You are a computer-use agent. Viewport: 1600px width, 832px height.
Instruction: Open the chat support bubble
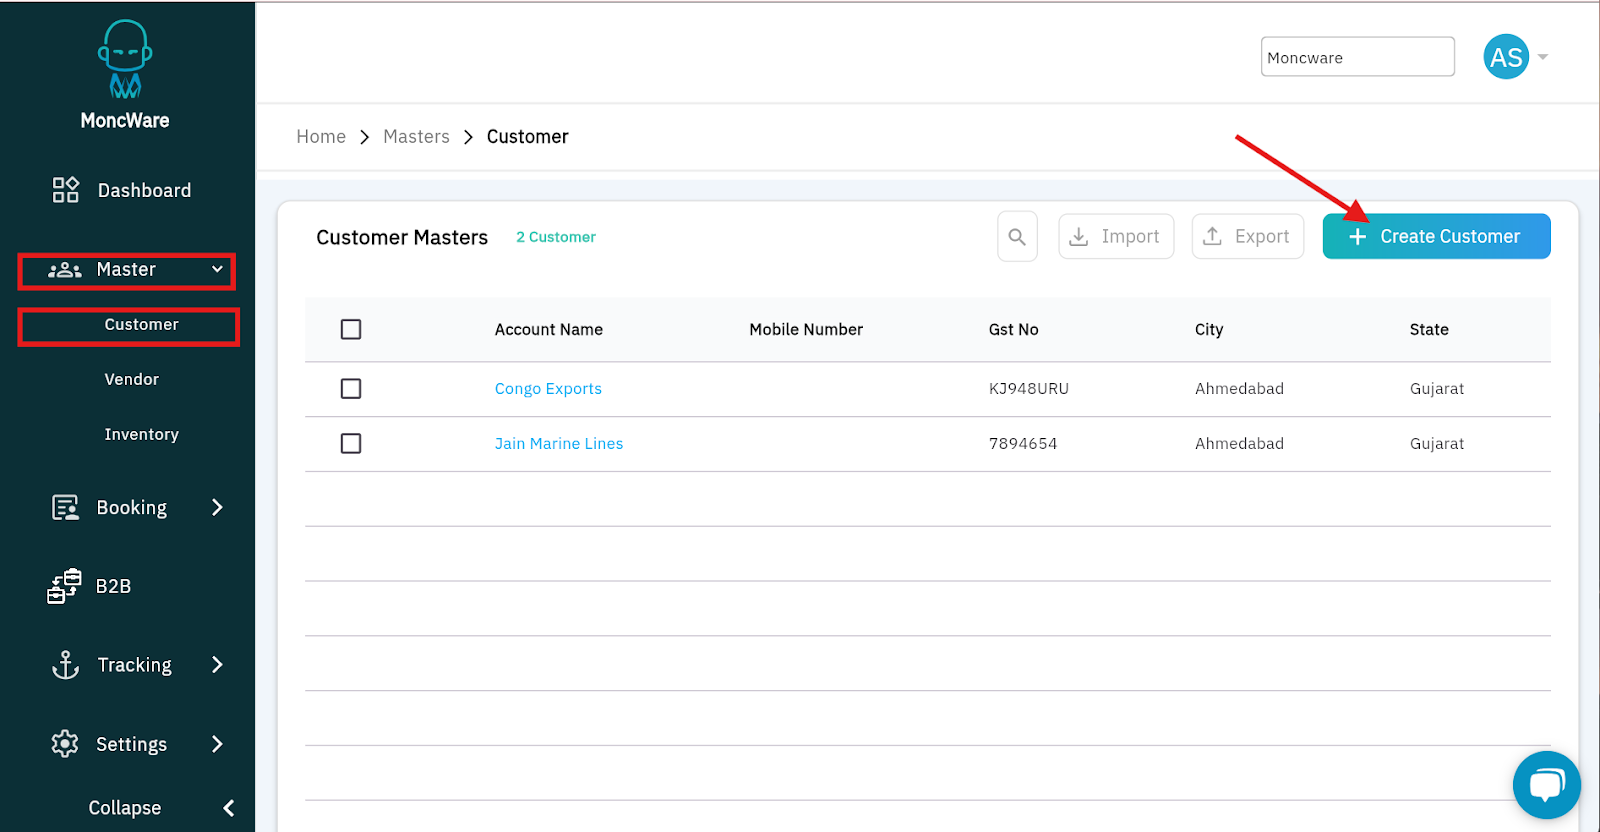coord(1546,785)
